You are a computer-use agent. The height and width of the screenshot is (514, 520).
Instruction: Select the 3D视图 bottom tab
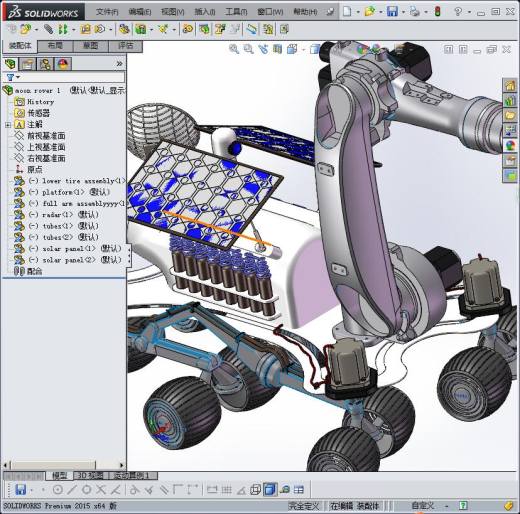[x=90, y=475]
